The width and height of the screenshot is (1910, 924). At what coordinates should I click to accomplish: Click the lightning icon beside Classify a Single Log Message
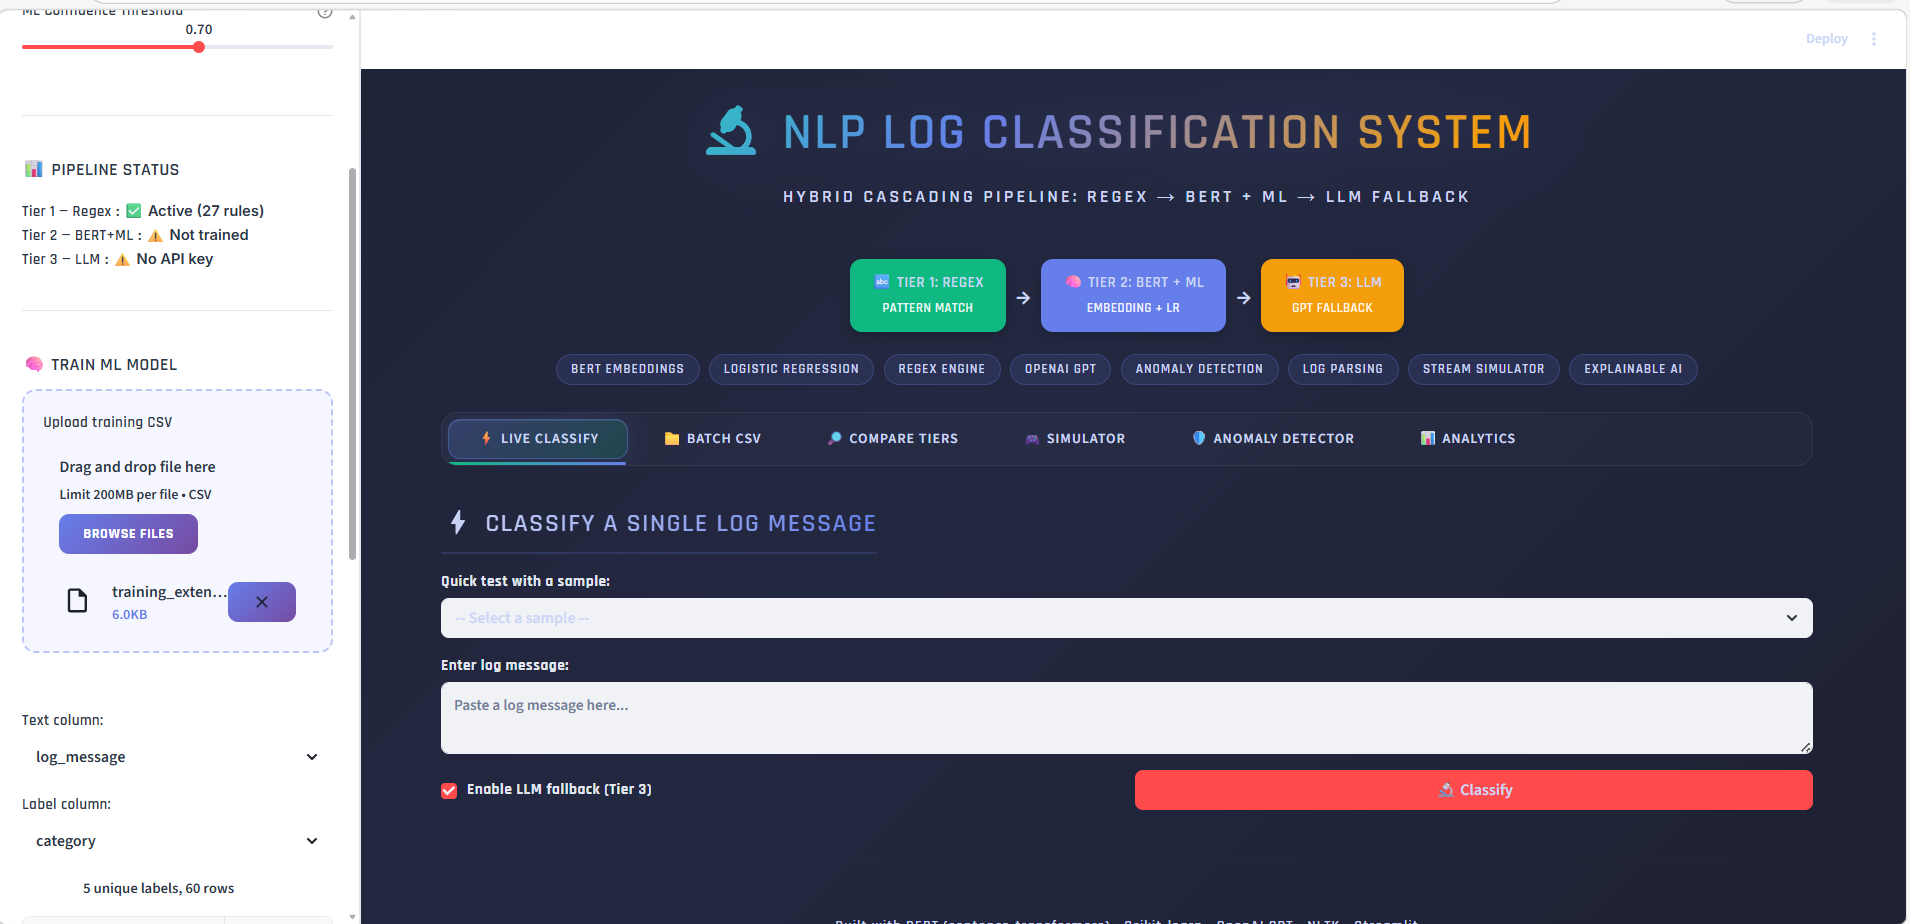(458, 522)
